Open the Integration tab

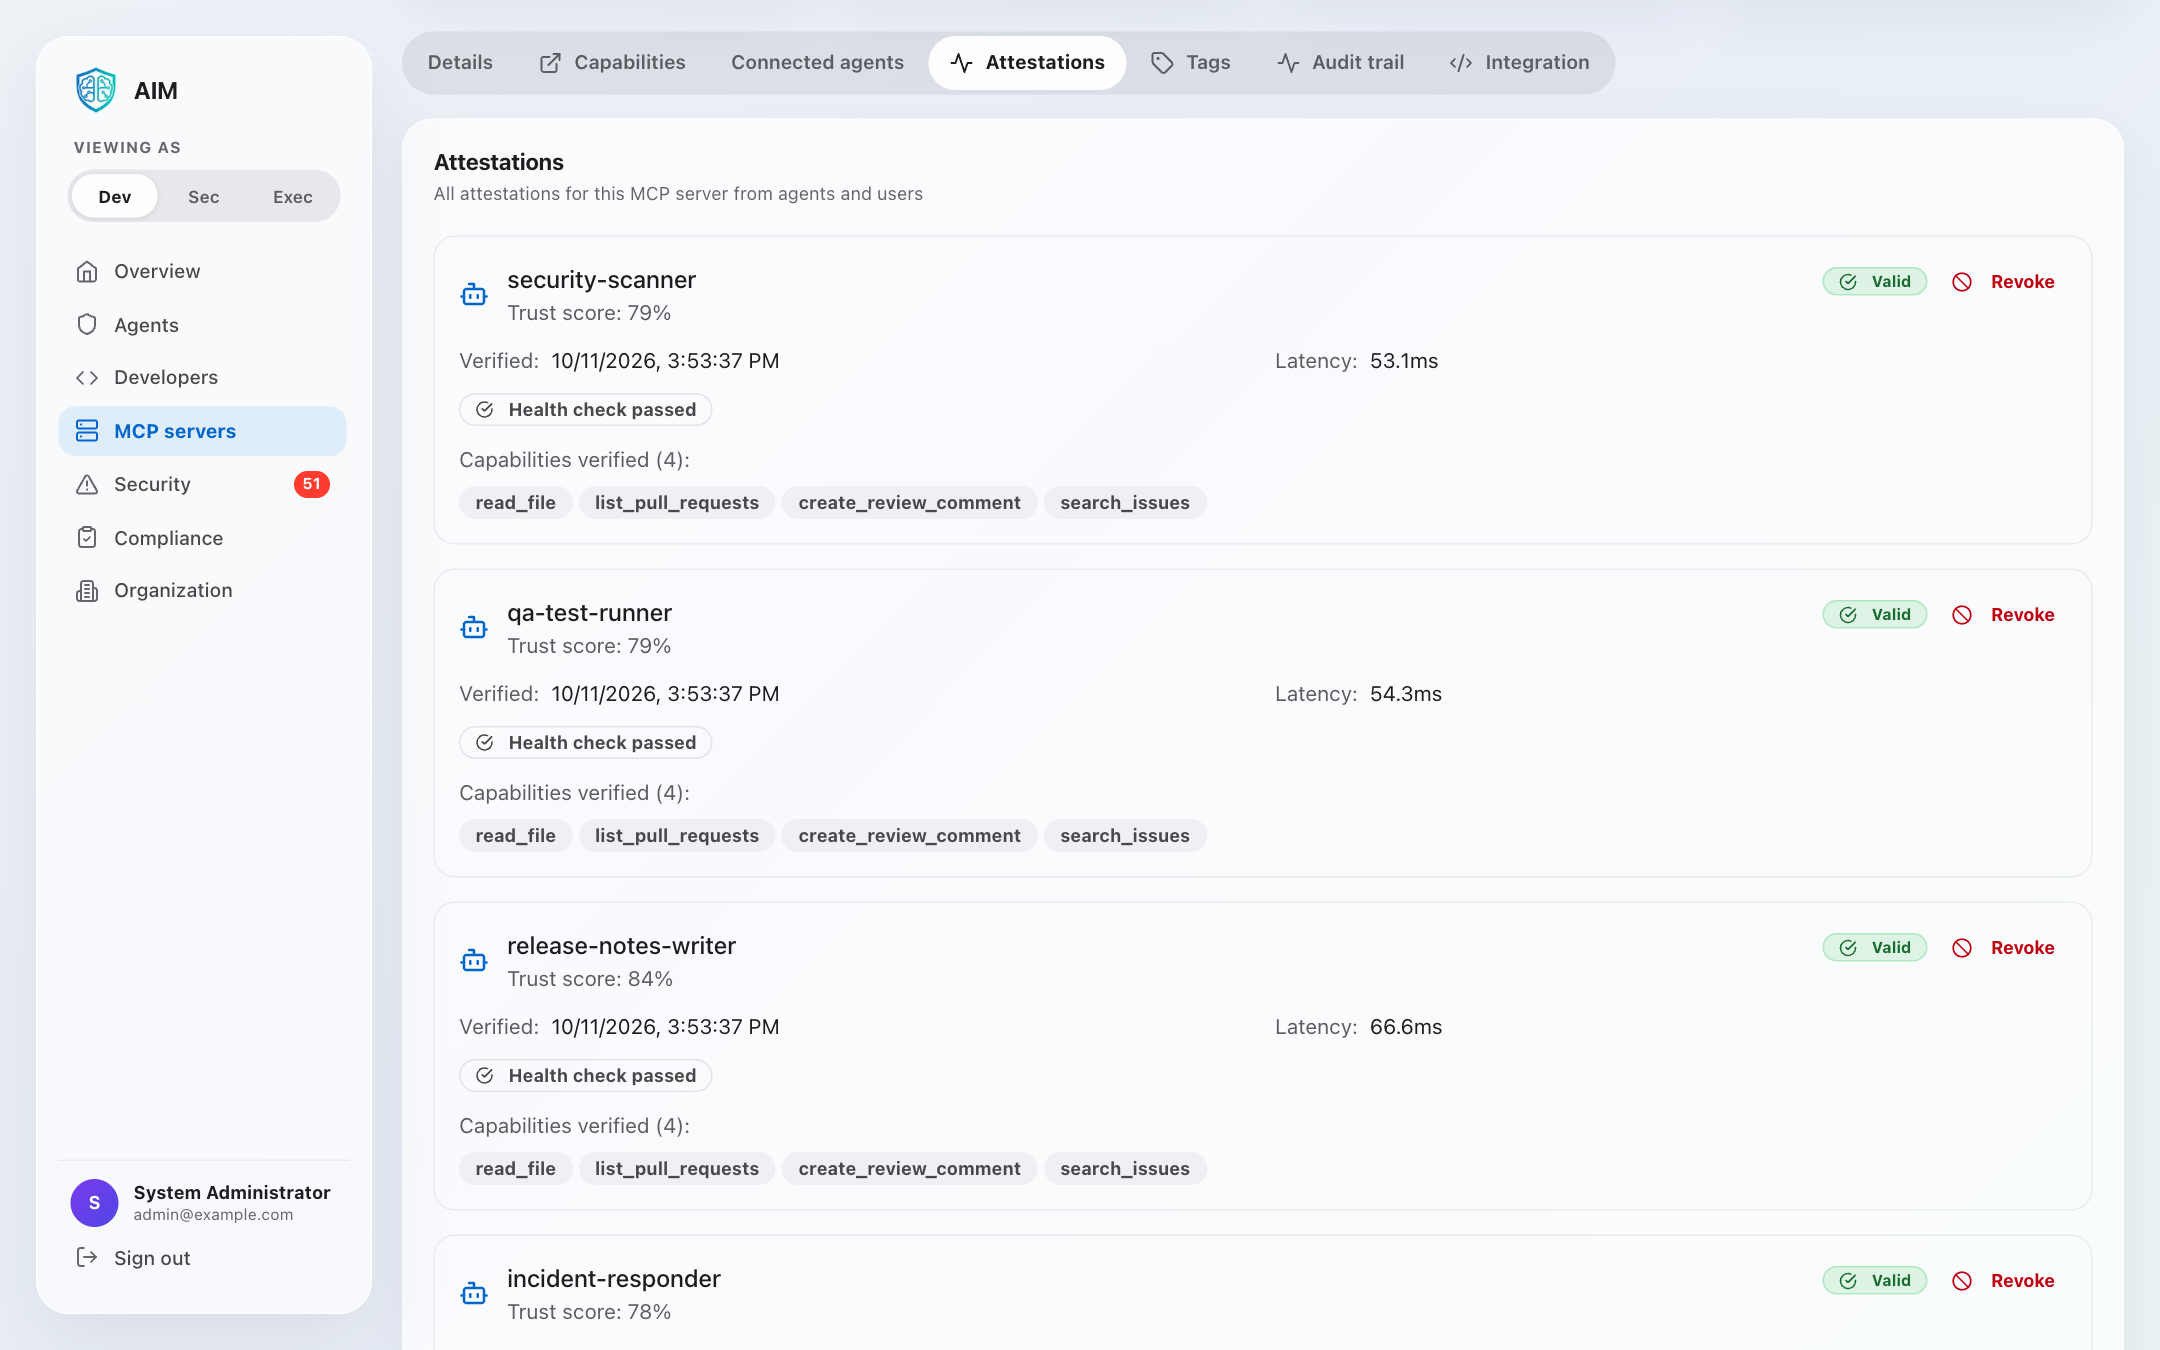point(1519,63)
